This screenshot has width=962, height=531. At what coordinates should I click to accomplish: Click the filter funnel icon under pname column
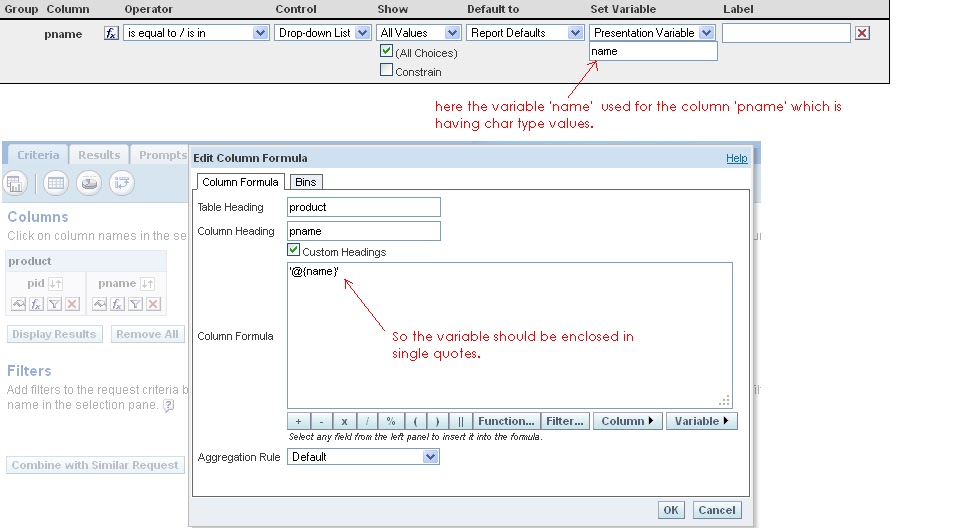coord(135,304)
